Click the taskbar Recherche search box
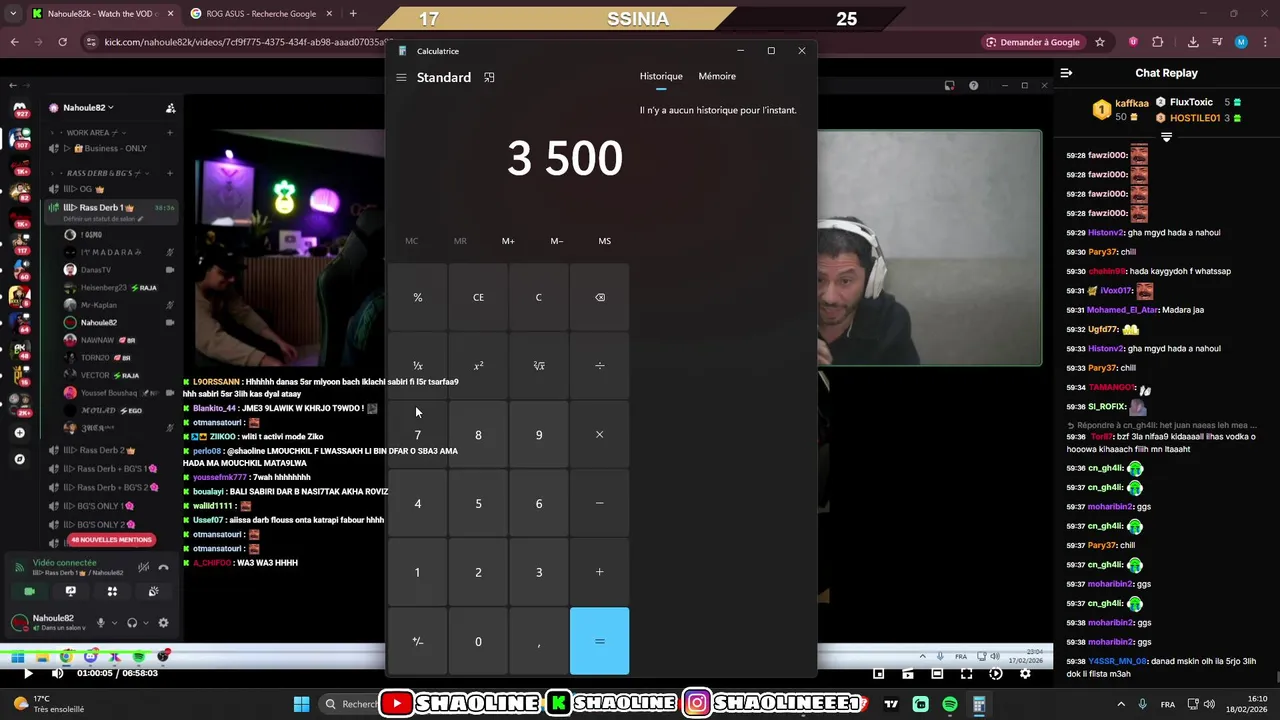The height and width of the screenshot is (720, 1280). 352,704
